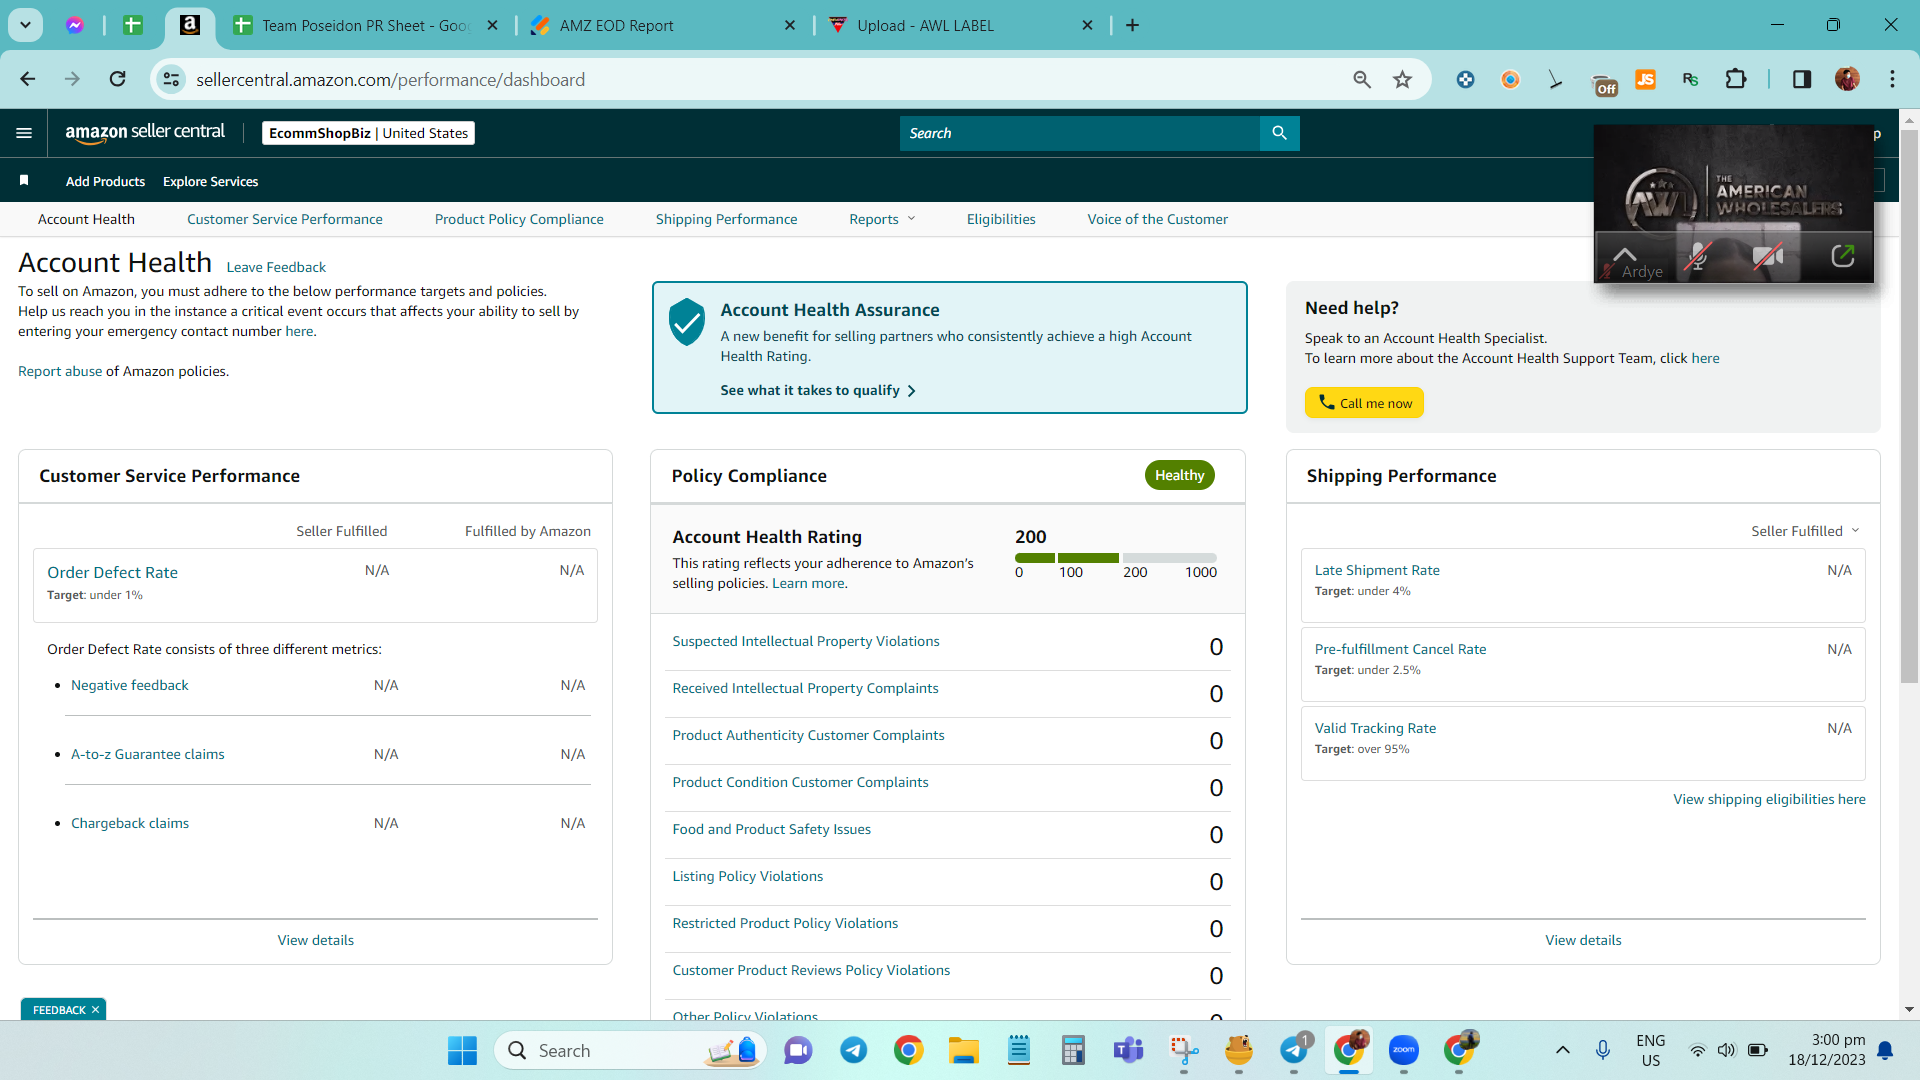Click the Windows taskbar Search box

tap(630, 1050)
